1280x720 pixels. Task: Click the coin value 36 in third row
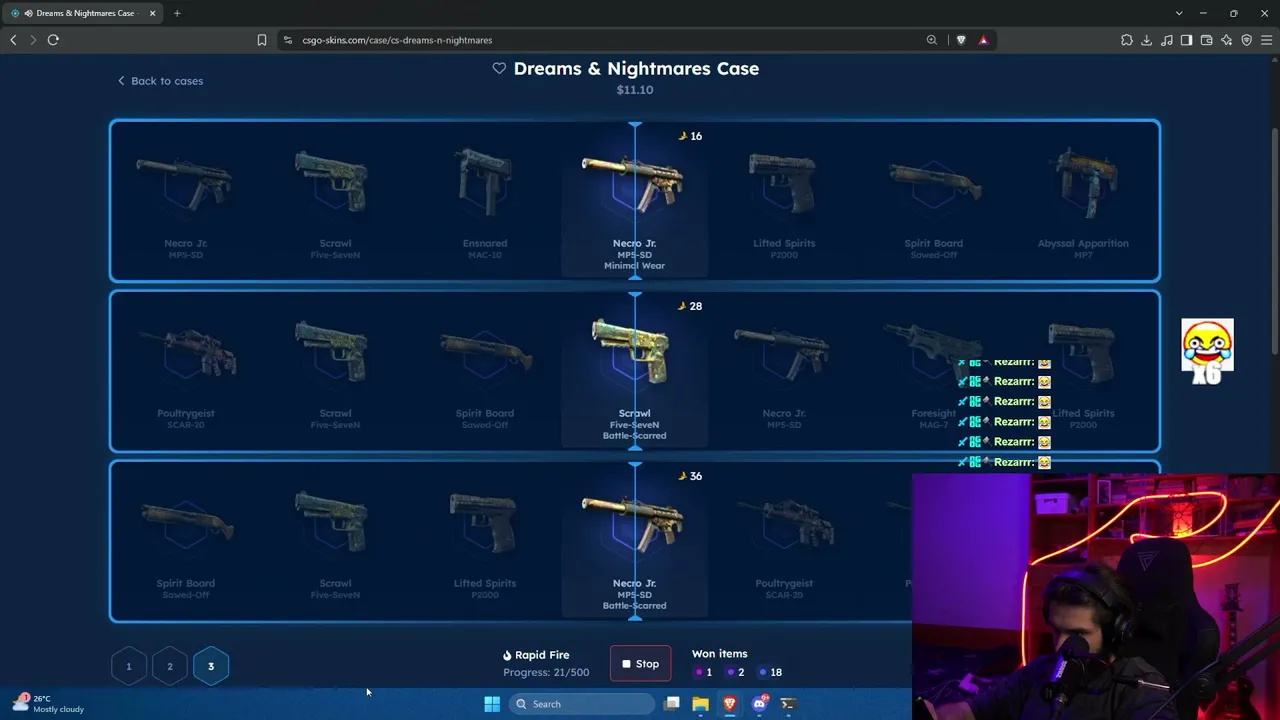point(690,476)
